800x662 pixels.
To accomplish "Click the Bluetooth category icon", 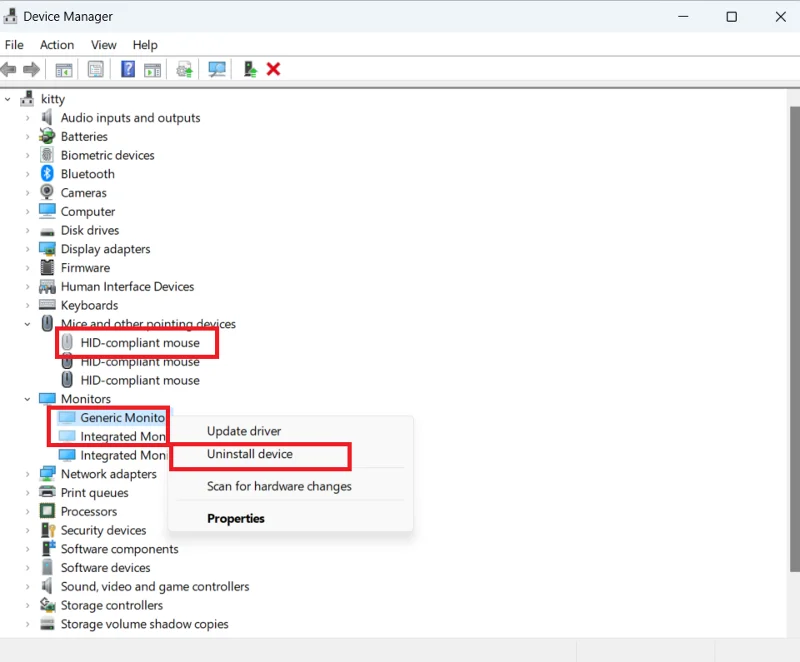I will click(47, 173).
